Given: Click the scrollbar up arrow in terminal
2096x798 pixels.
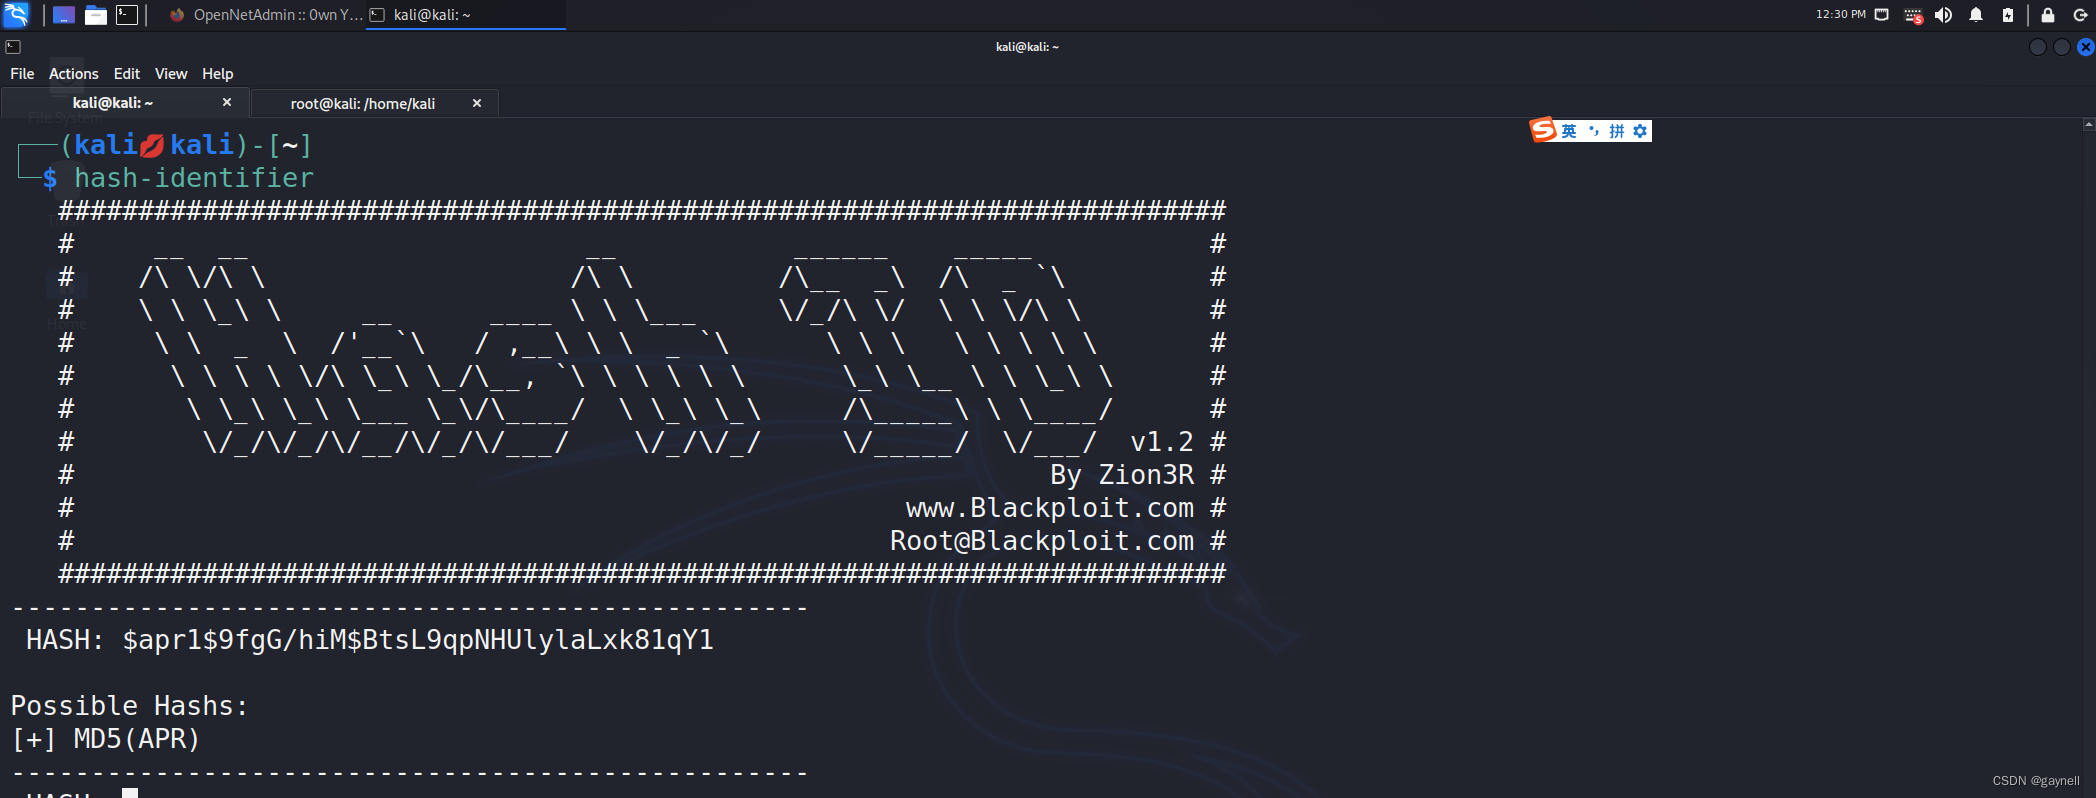Looking at the screenshot, I should coord(2088,125).
